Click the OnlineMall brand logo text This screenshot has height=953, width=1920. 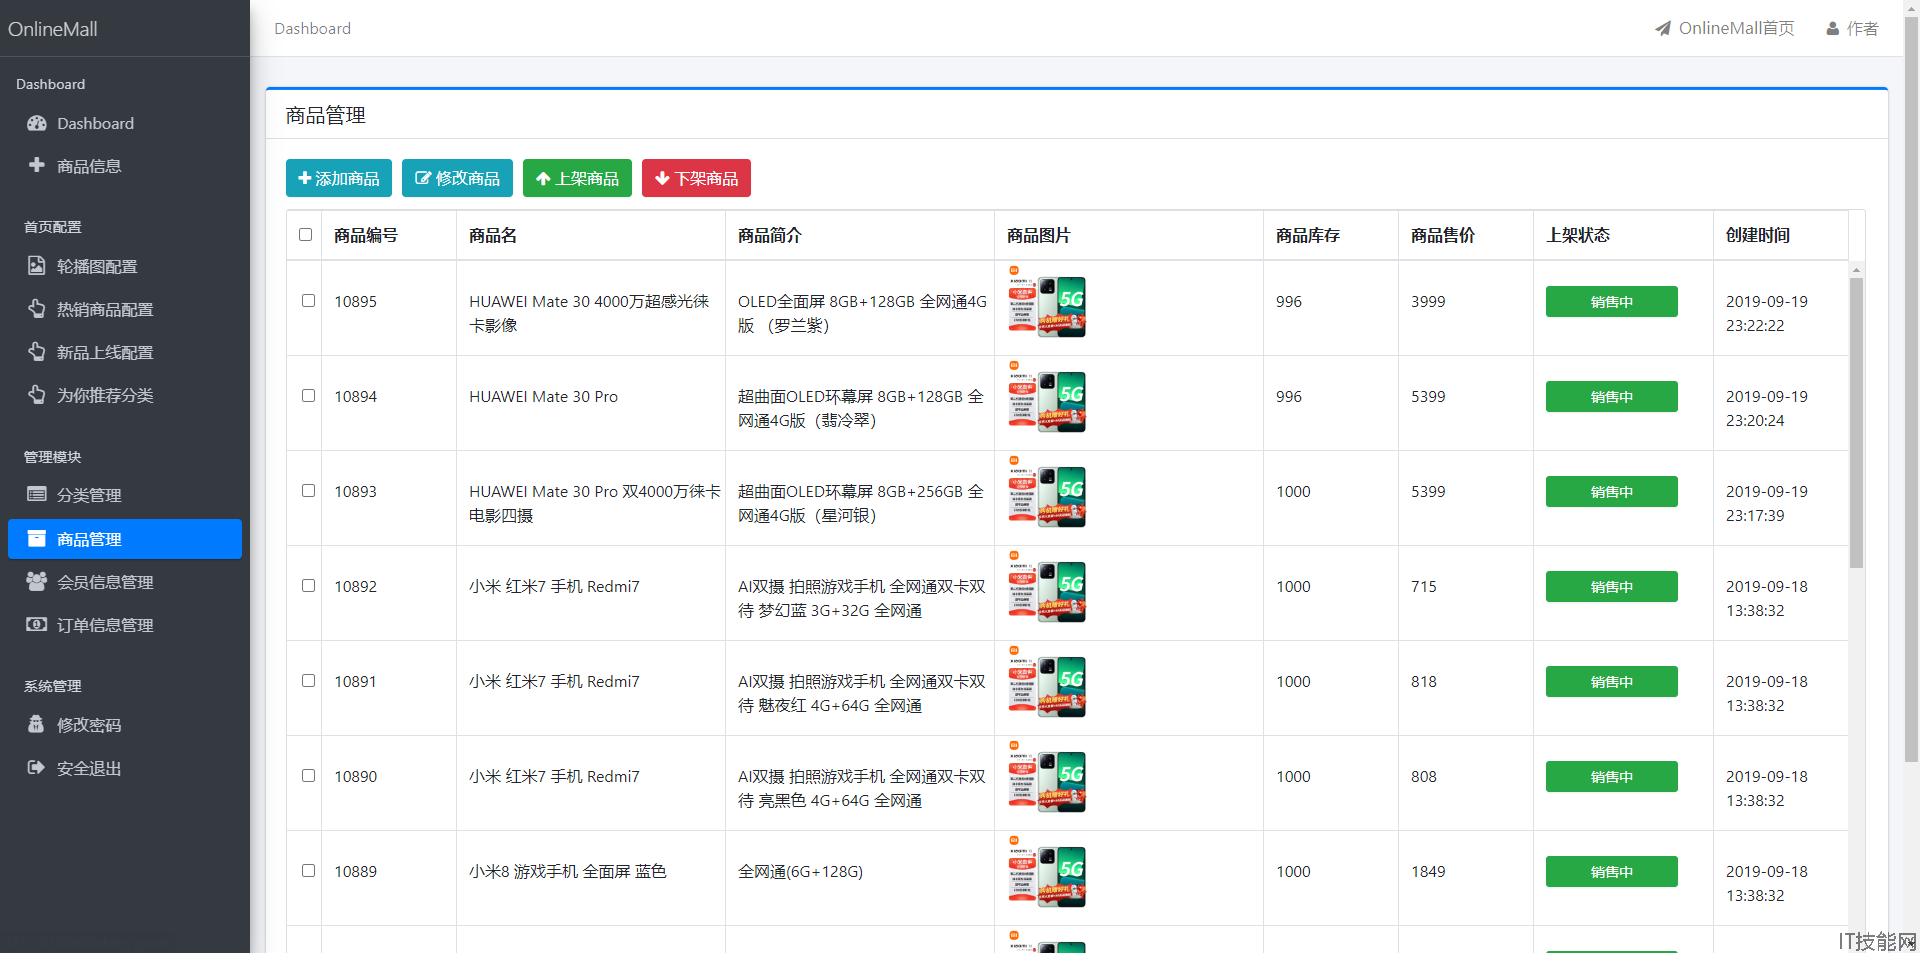[53, 29]
